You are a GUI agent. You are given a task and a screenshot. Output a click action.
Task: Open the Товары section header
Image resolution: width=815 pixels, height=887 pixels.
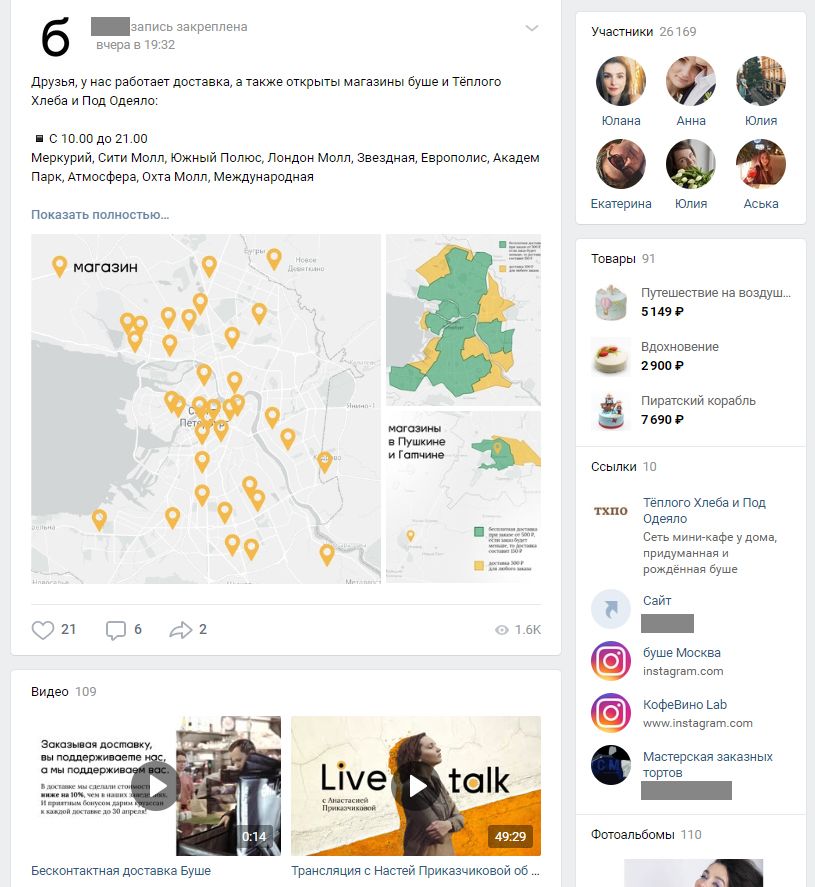613,259
